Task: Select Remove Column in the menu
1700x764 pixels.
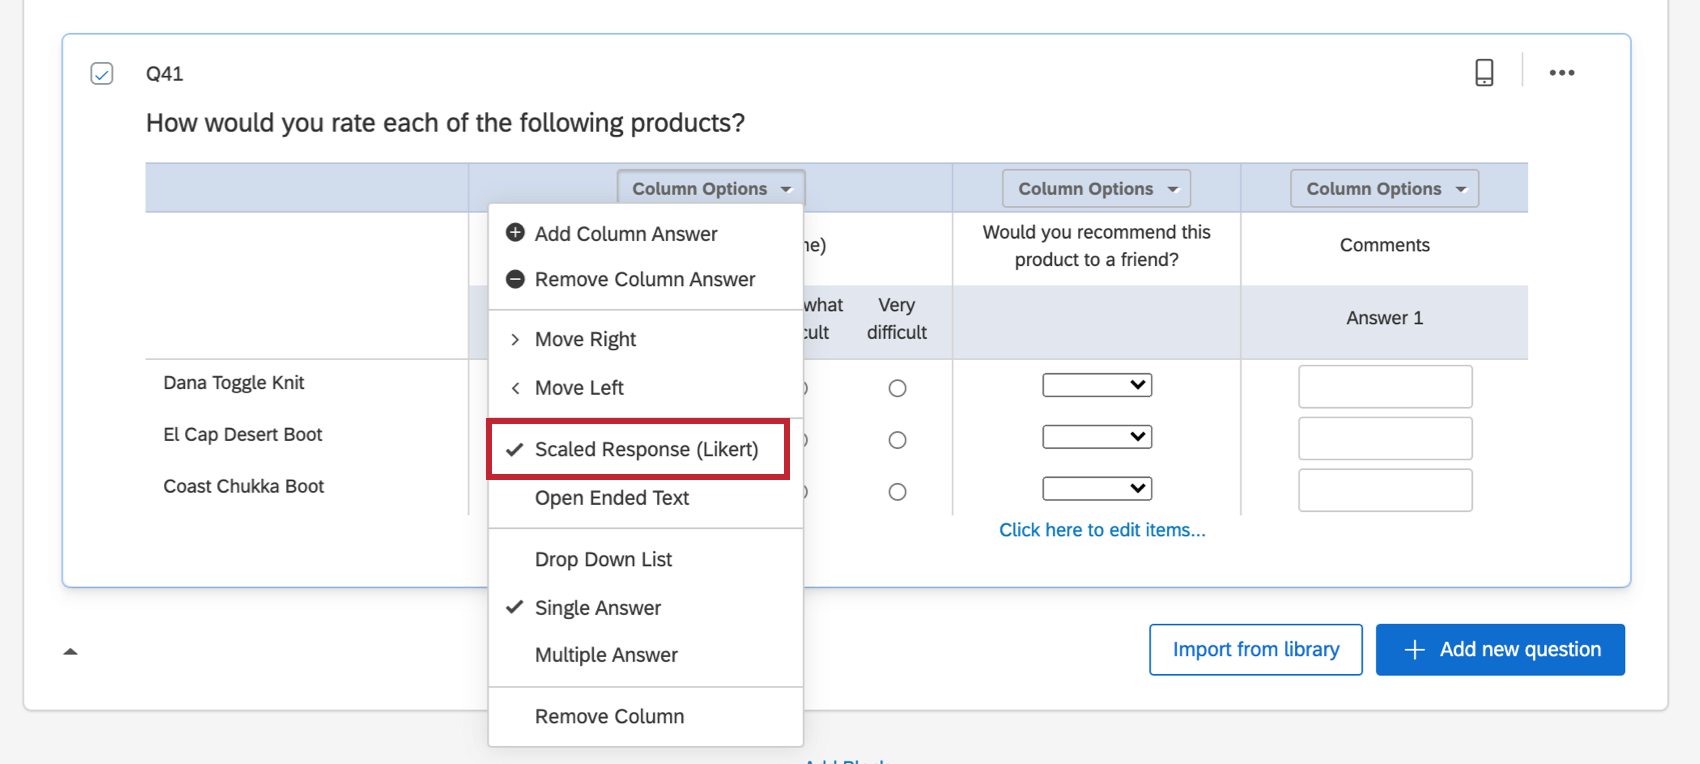Action: [x=609, y=716]
